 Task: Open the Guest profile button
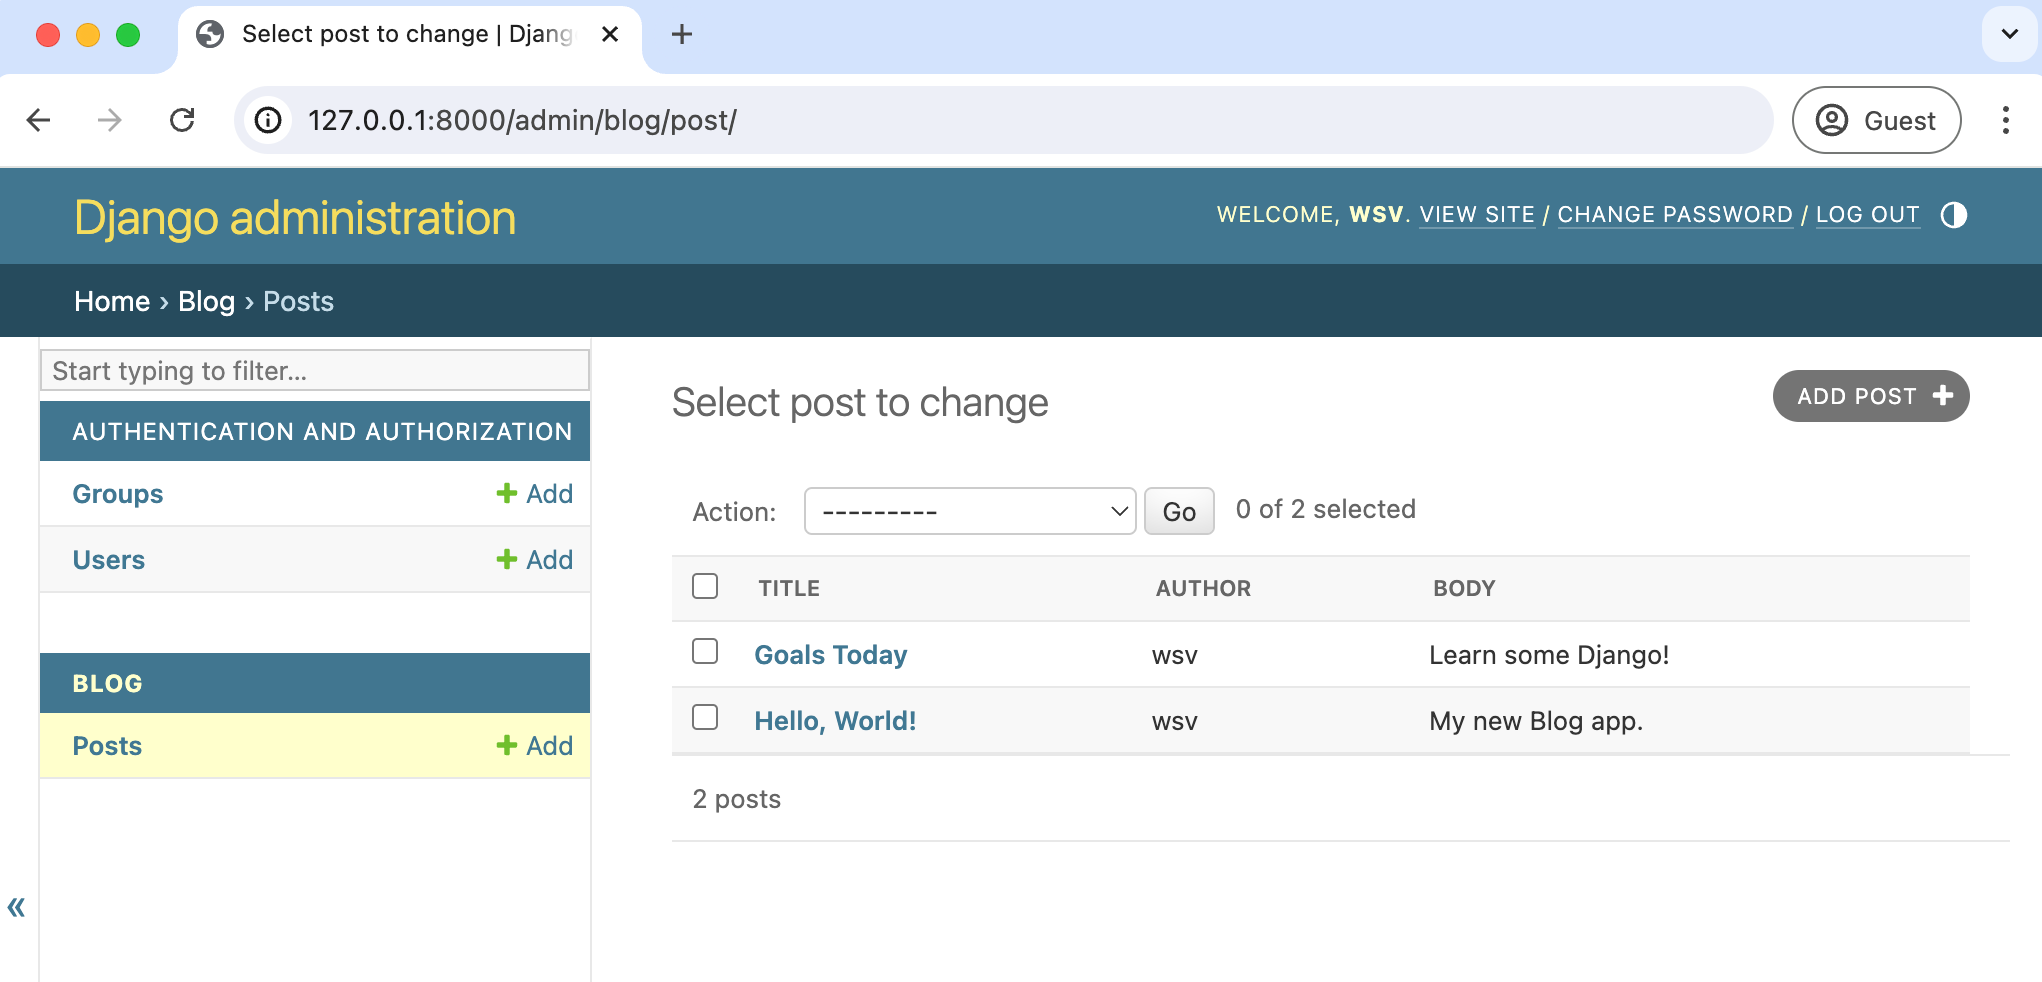pyautogui.click(x=1876, y=120)
